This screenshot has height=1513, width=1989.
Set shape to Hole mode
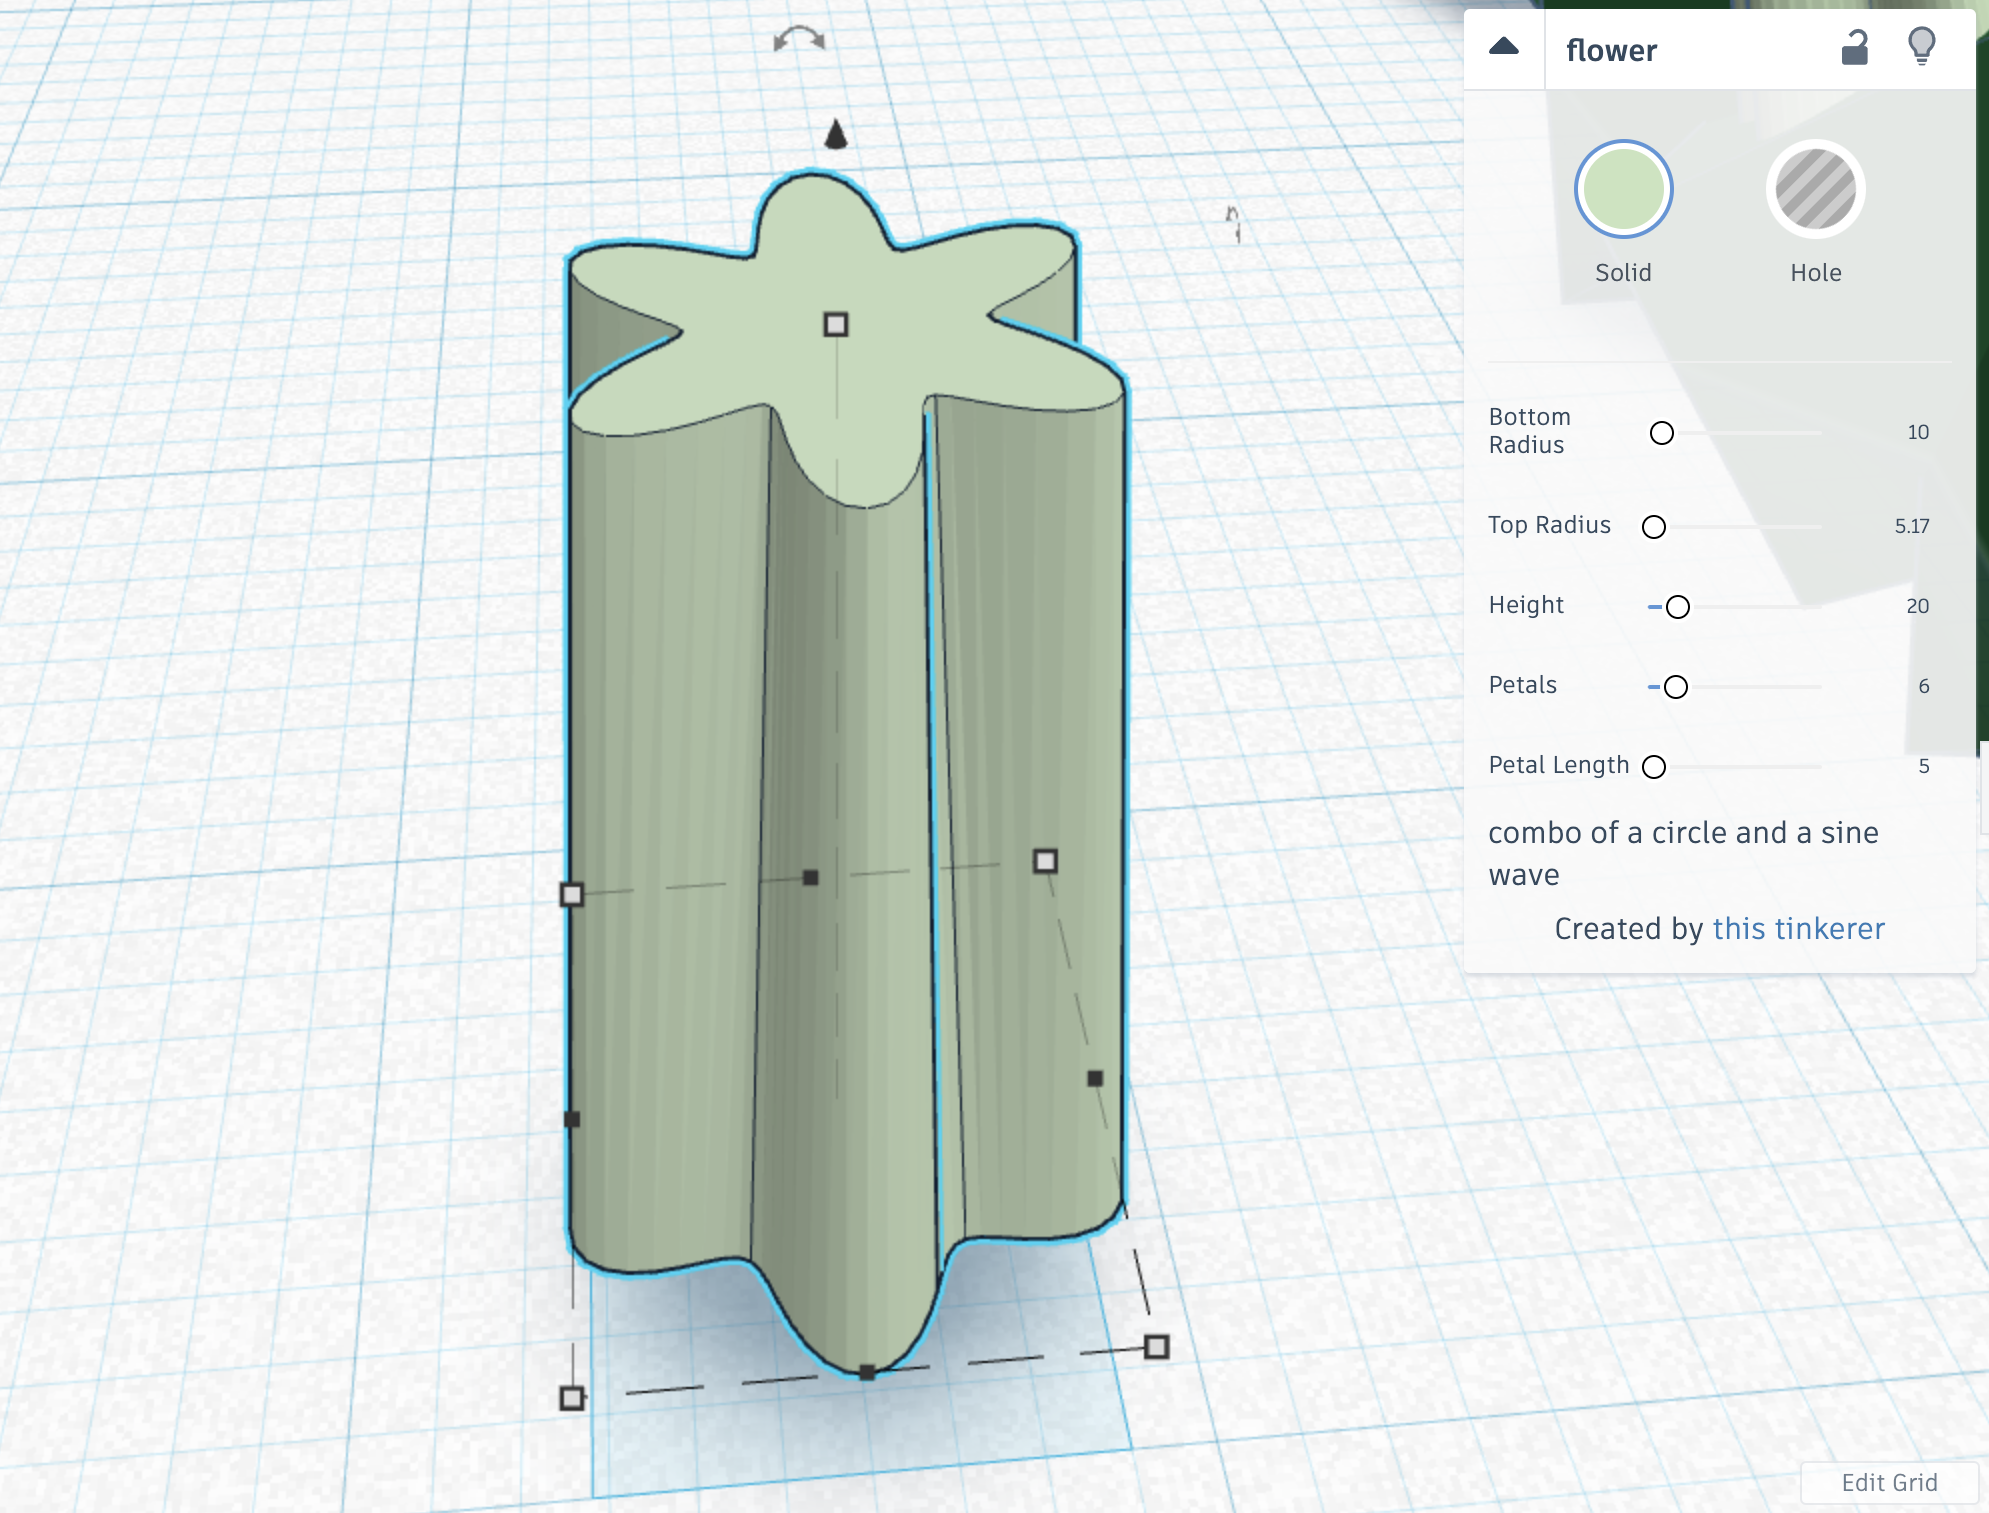(x=1815, y=189)
